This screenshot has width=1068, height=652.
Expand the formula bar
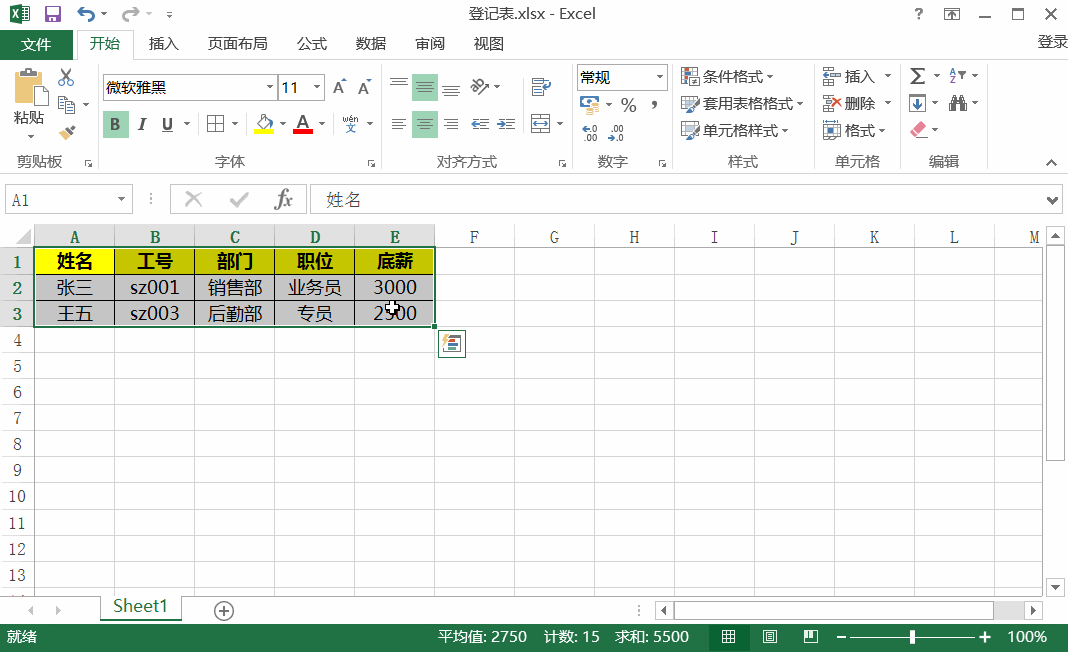point(1052,200)
